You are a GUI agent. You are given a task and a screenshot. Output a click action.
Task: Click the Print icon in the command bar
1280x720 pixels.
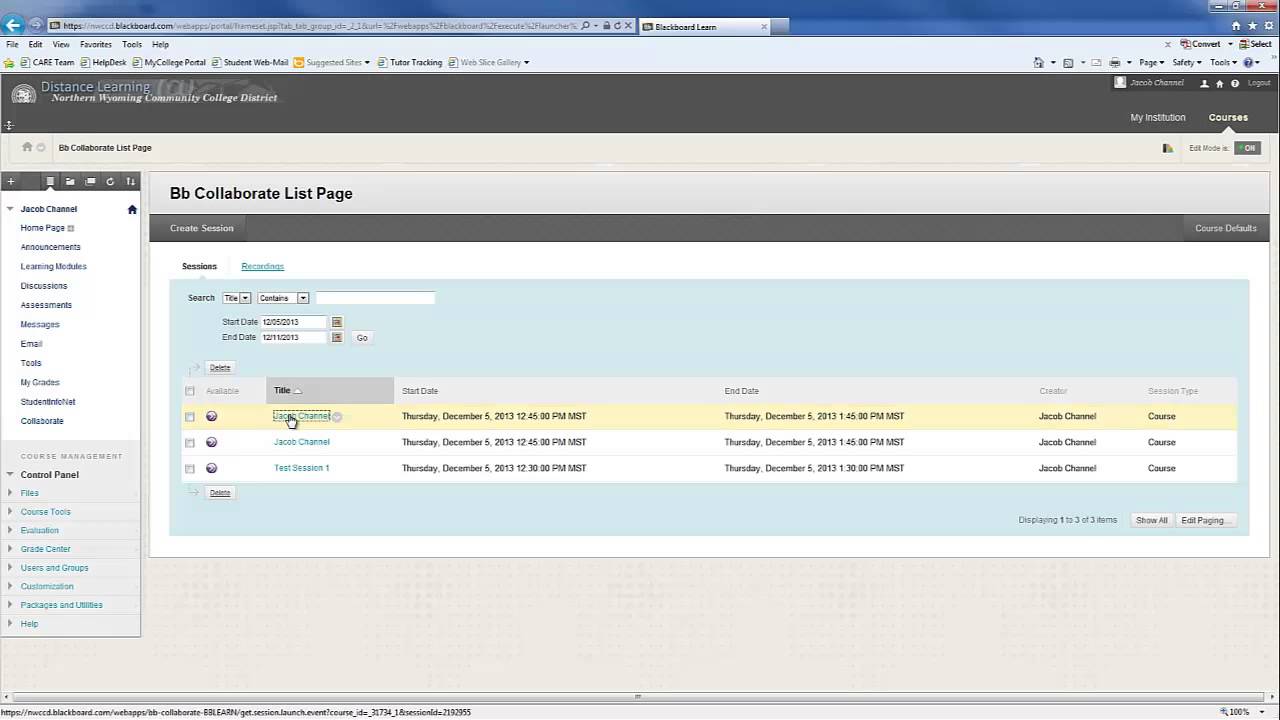1114,62
